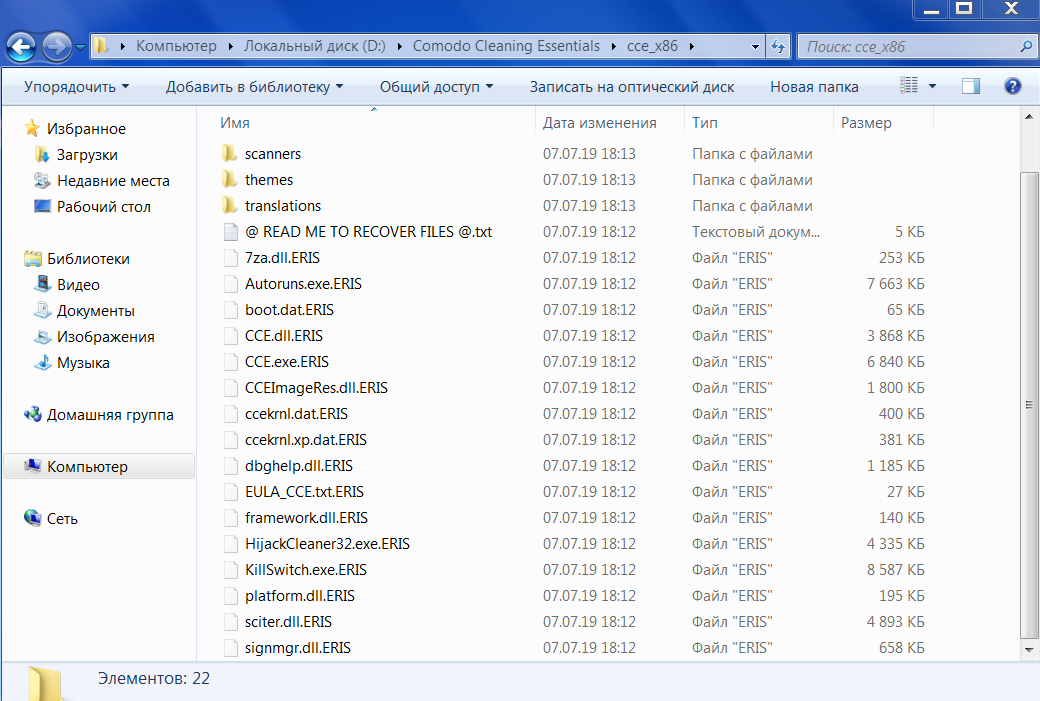Open the address bar history dropdown
Image resolution: width=1040 pixels, height=701 pixels.
point(755,46)
